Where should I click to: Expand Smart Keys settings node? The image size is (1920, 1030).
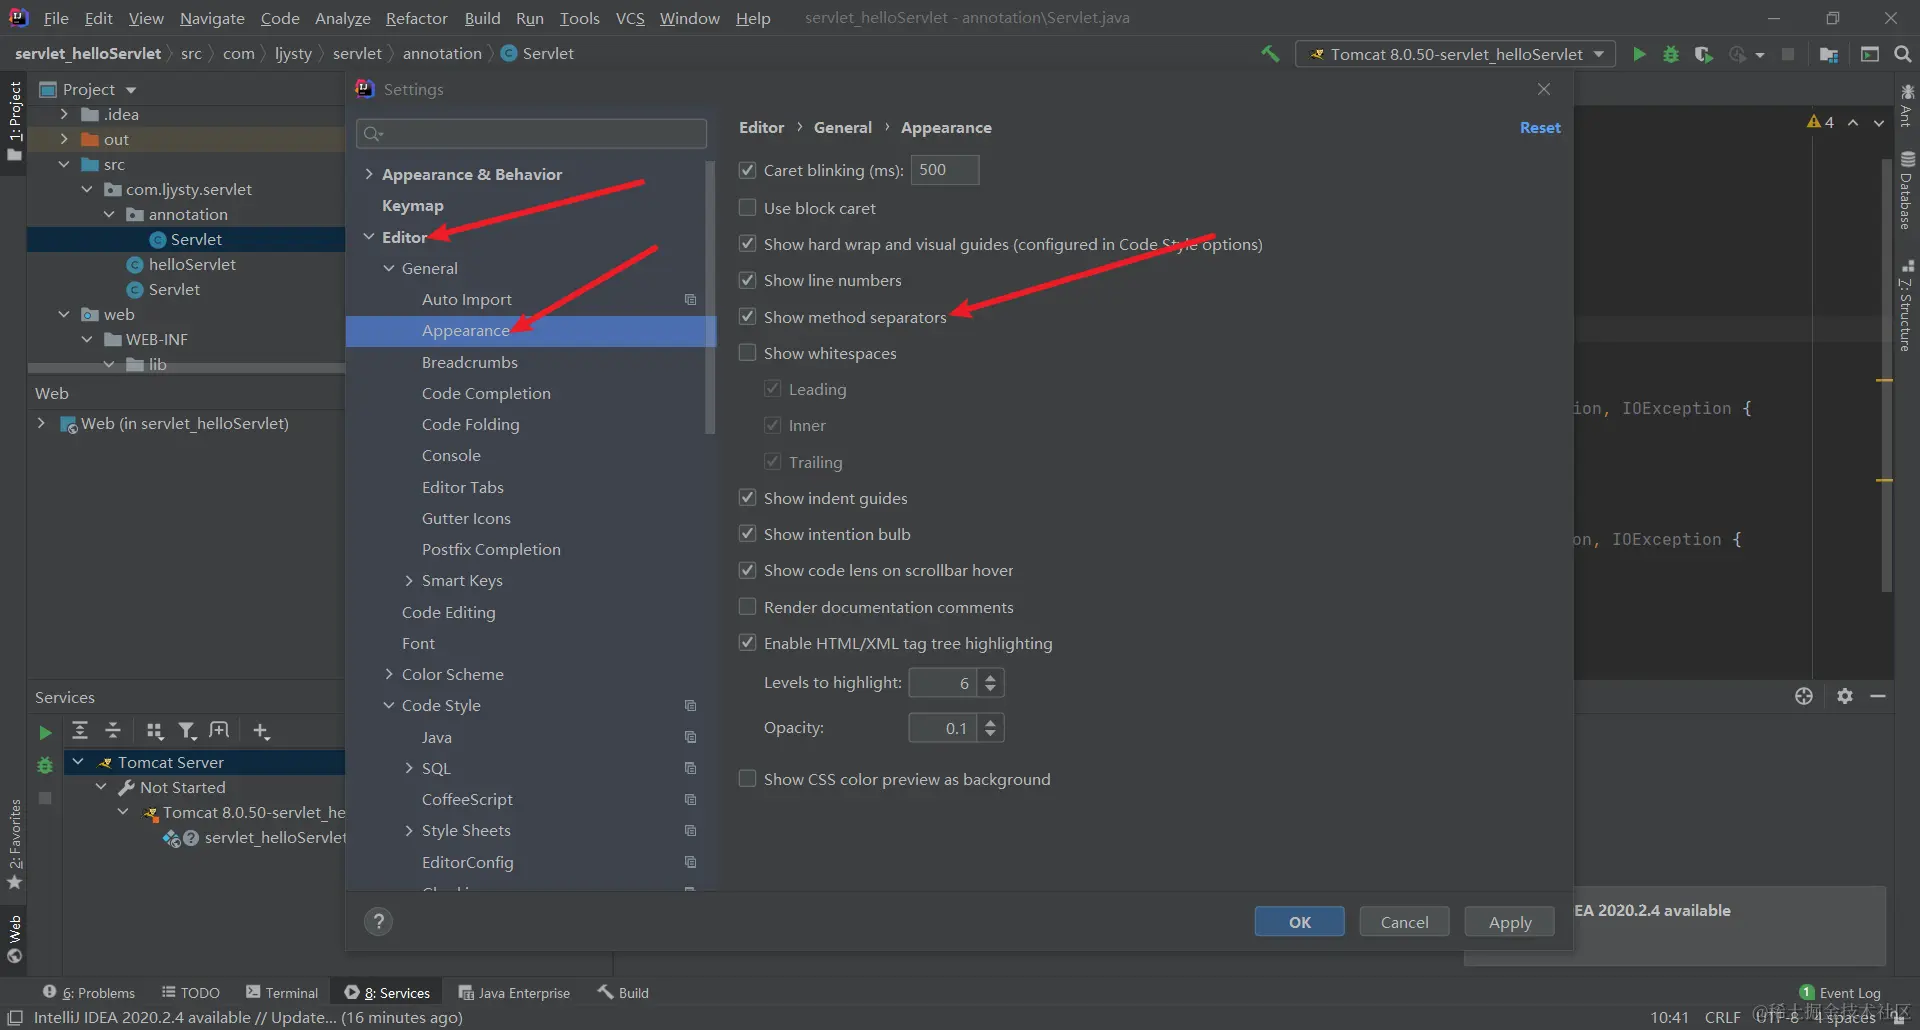click(x=409, y=580)
